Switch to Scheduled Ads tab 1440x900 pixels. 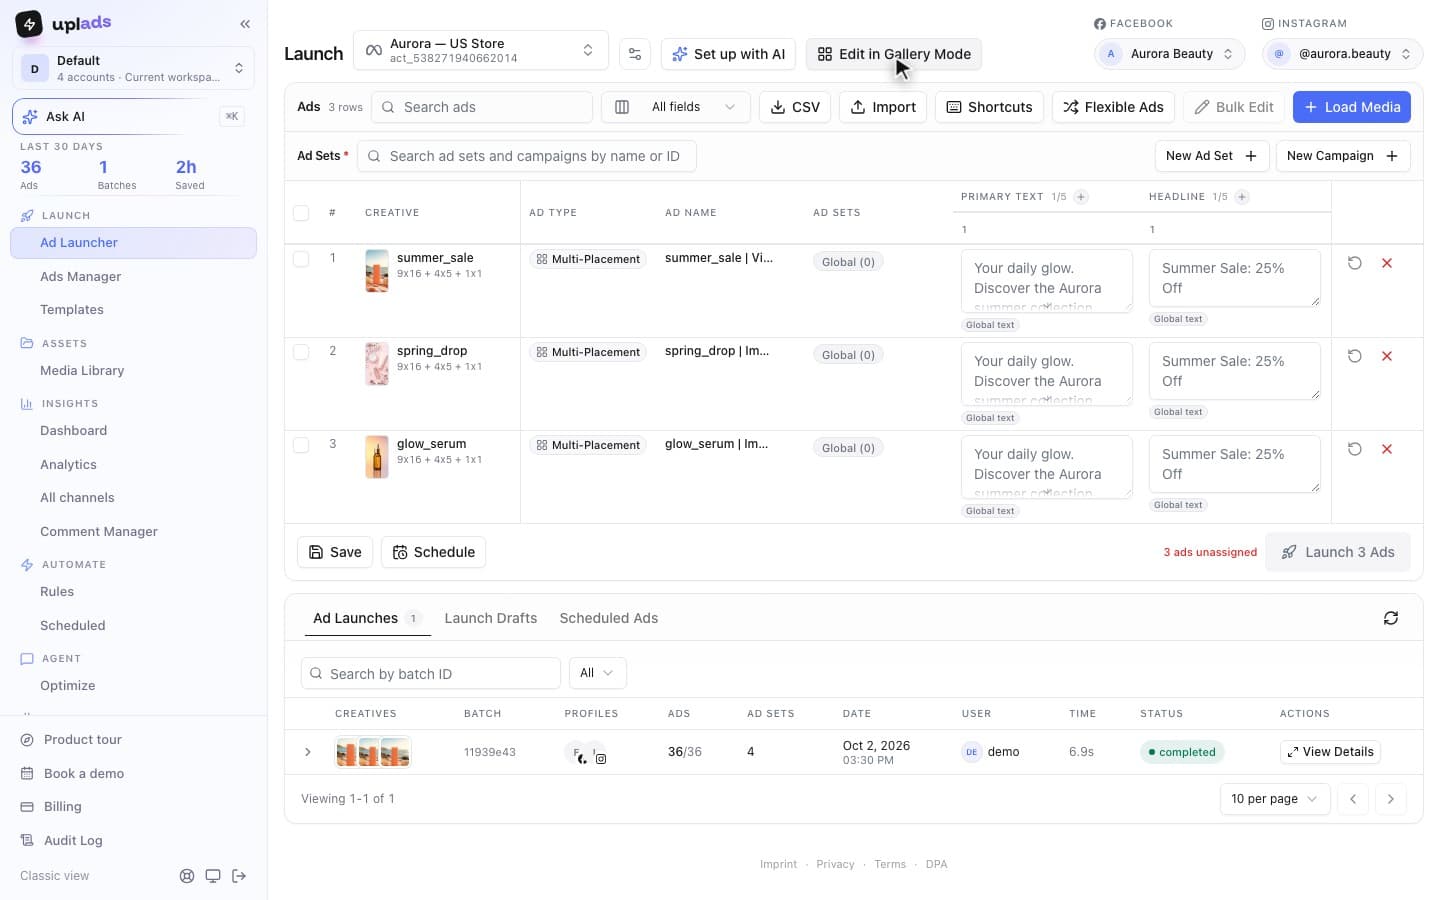coord(609,618)
